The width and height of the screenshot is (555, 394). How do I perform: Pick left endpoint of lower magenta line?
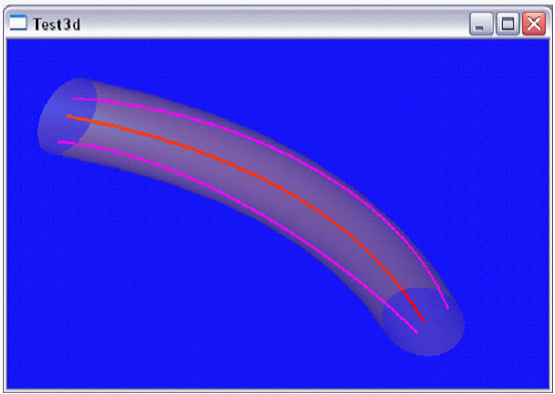coord(59,142)
